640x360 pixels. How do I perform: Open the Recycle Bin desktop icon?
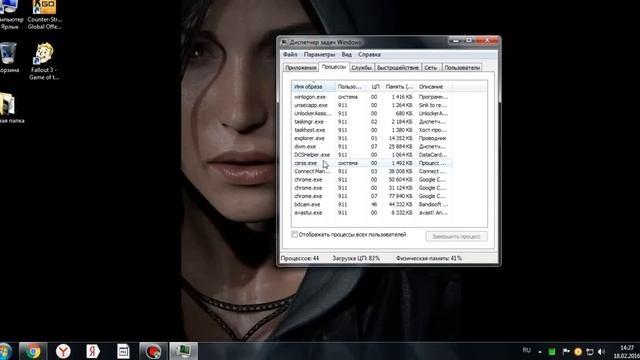point(9,58)
